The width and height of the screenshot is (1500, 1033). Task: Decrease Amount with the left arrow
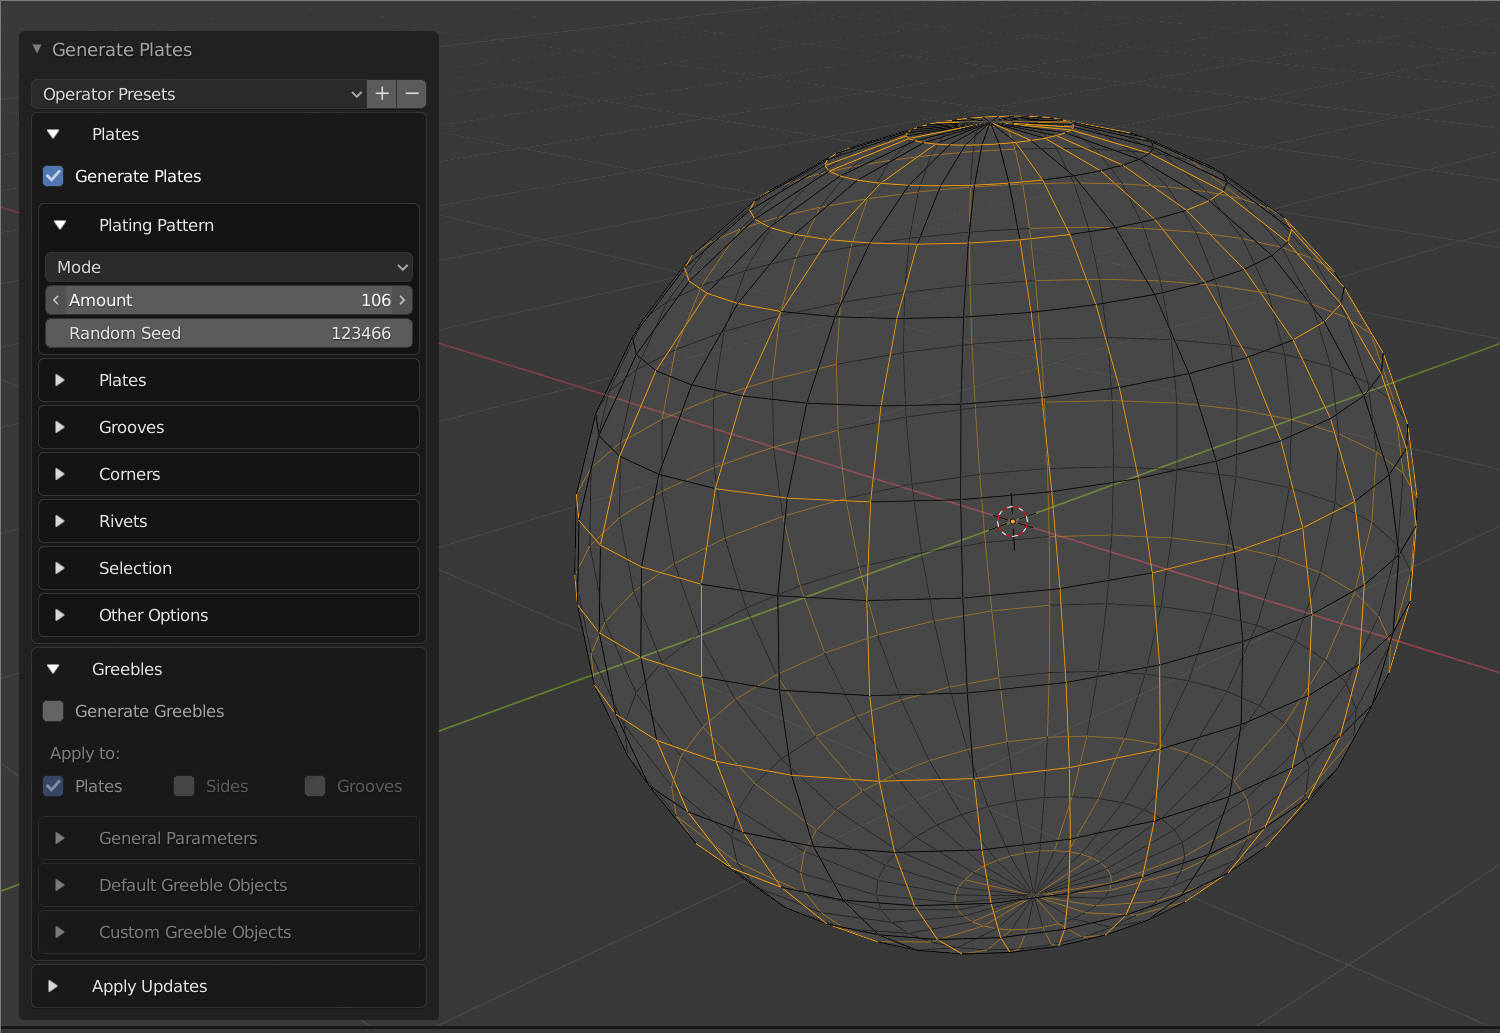pyautogui.click(x=56, y=299)
